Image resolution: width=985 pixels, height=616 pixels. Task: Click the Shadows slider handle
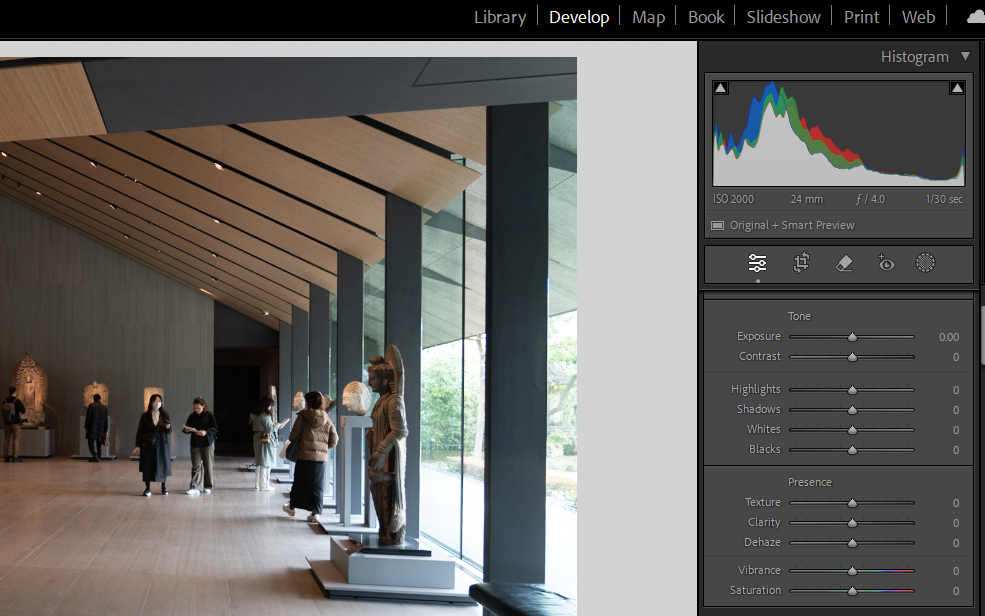852,410
